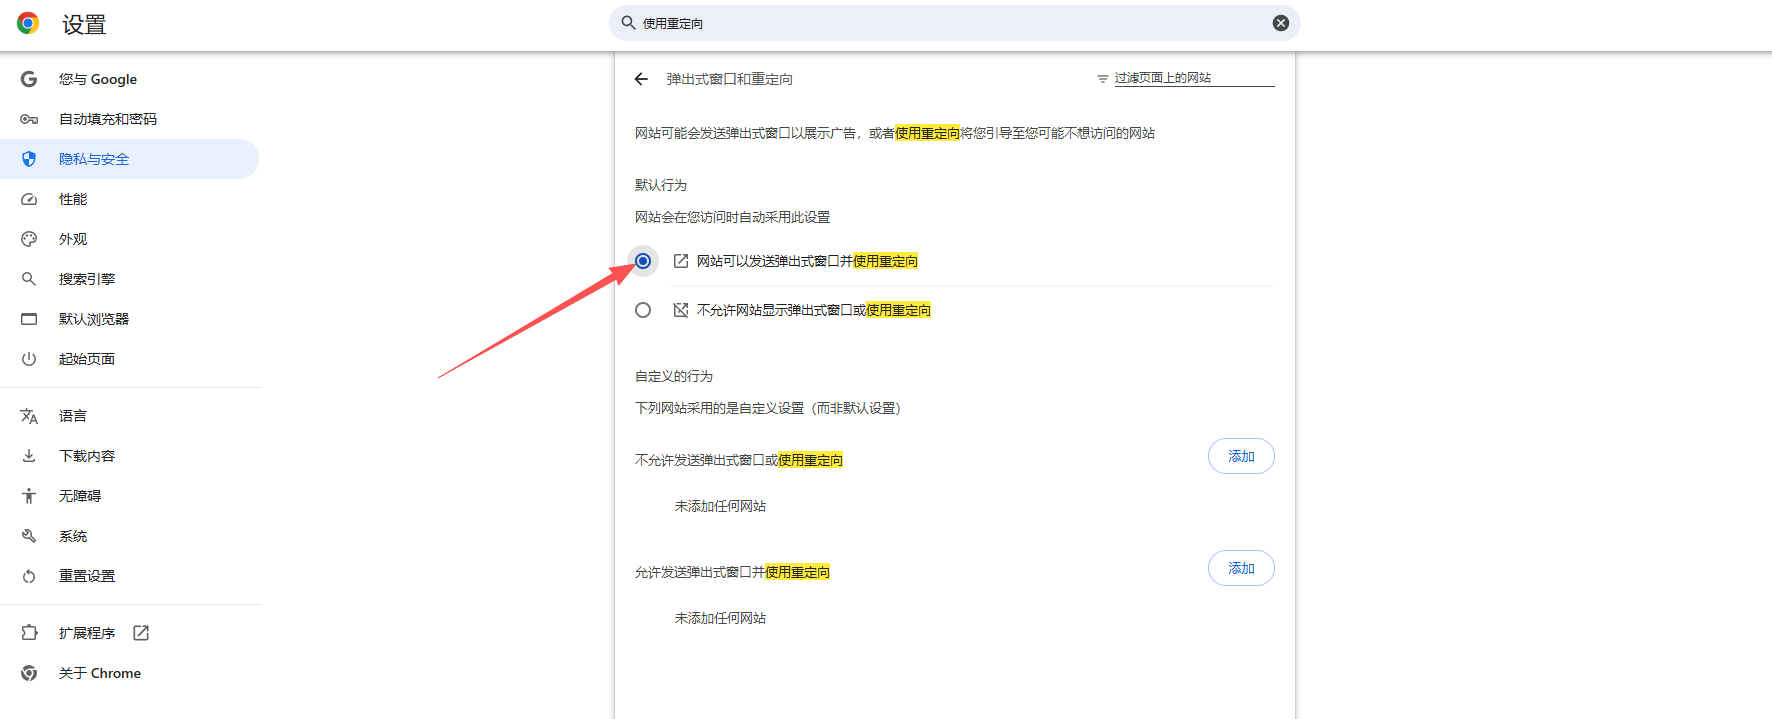
Task: Open 重置设置 in the sidebar
Action: (87, 576)
